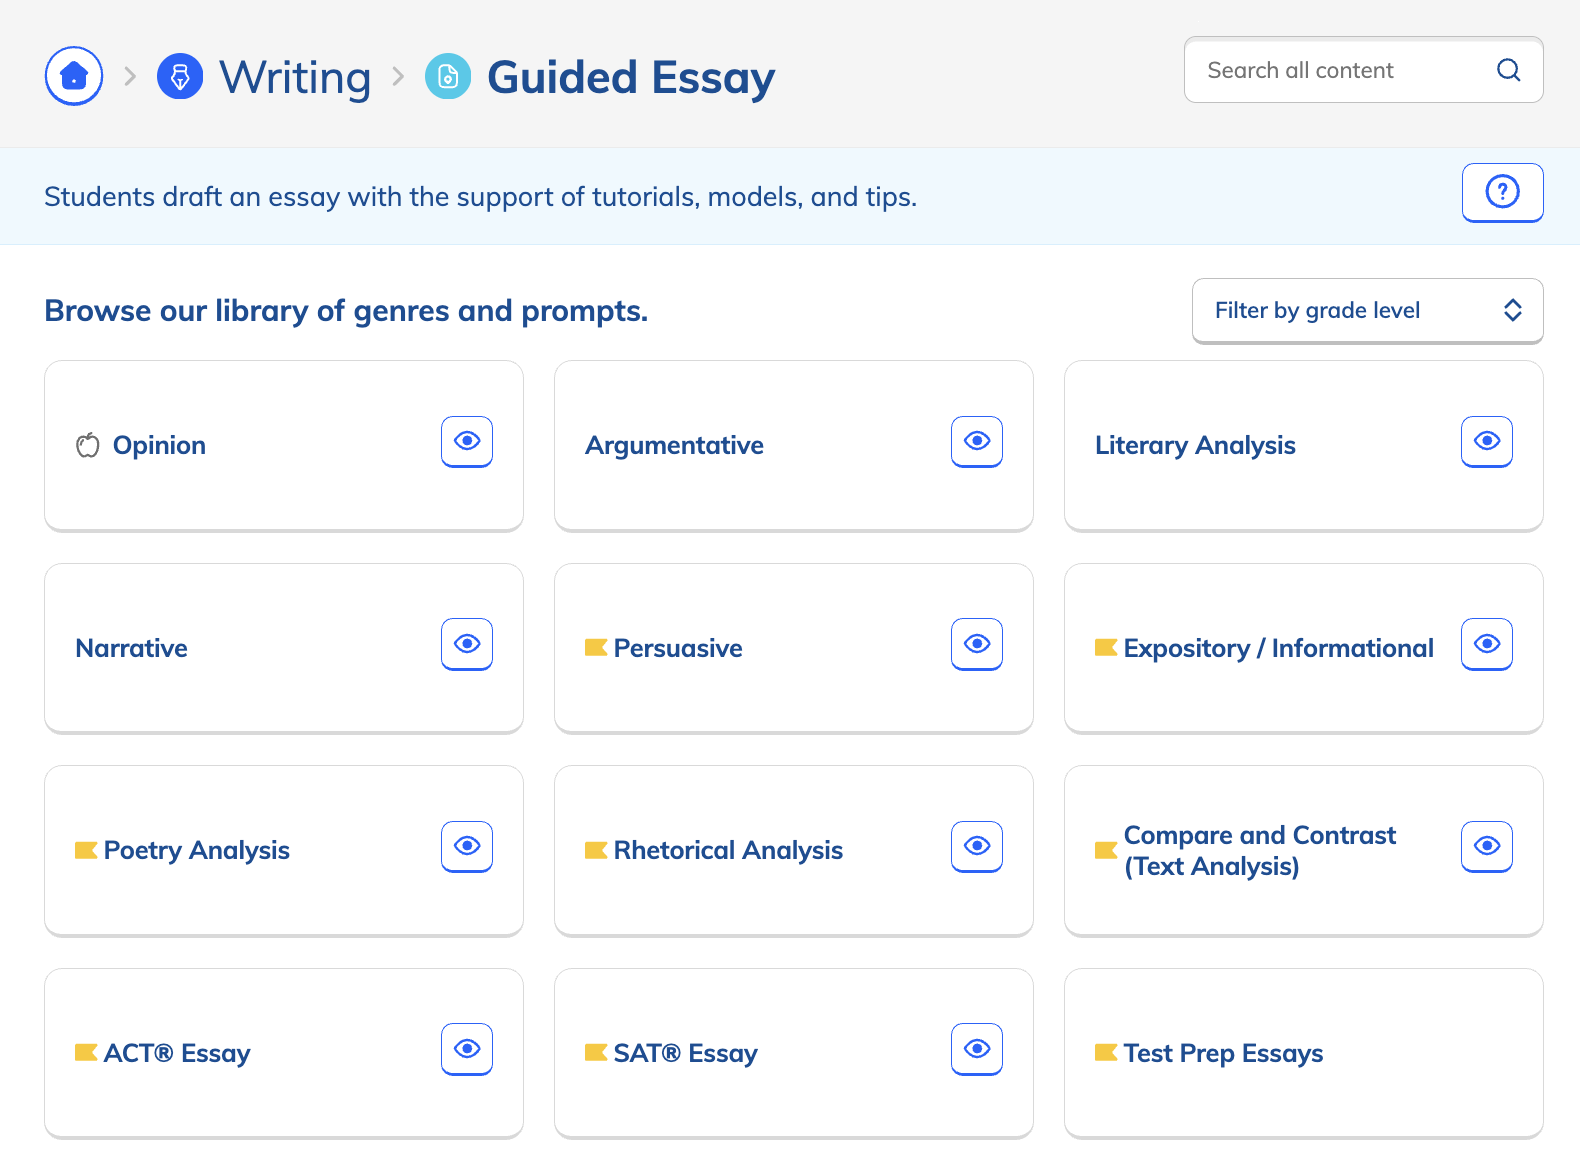The height and width of the screenshot is (1162, 1580).
Task: Open the Filter by grade level dropdown
Action: pos(1367,310)
